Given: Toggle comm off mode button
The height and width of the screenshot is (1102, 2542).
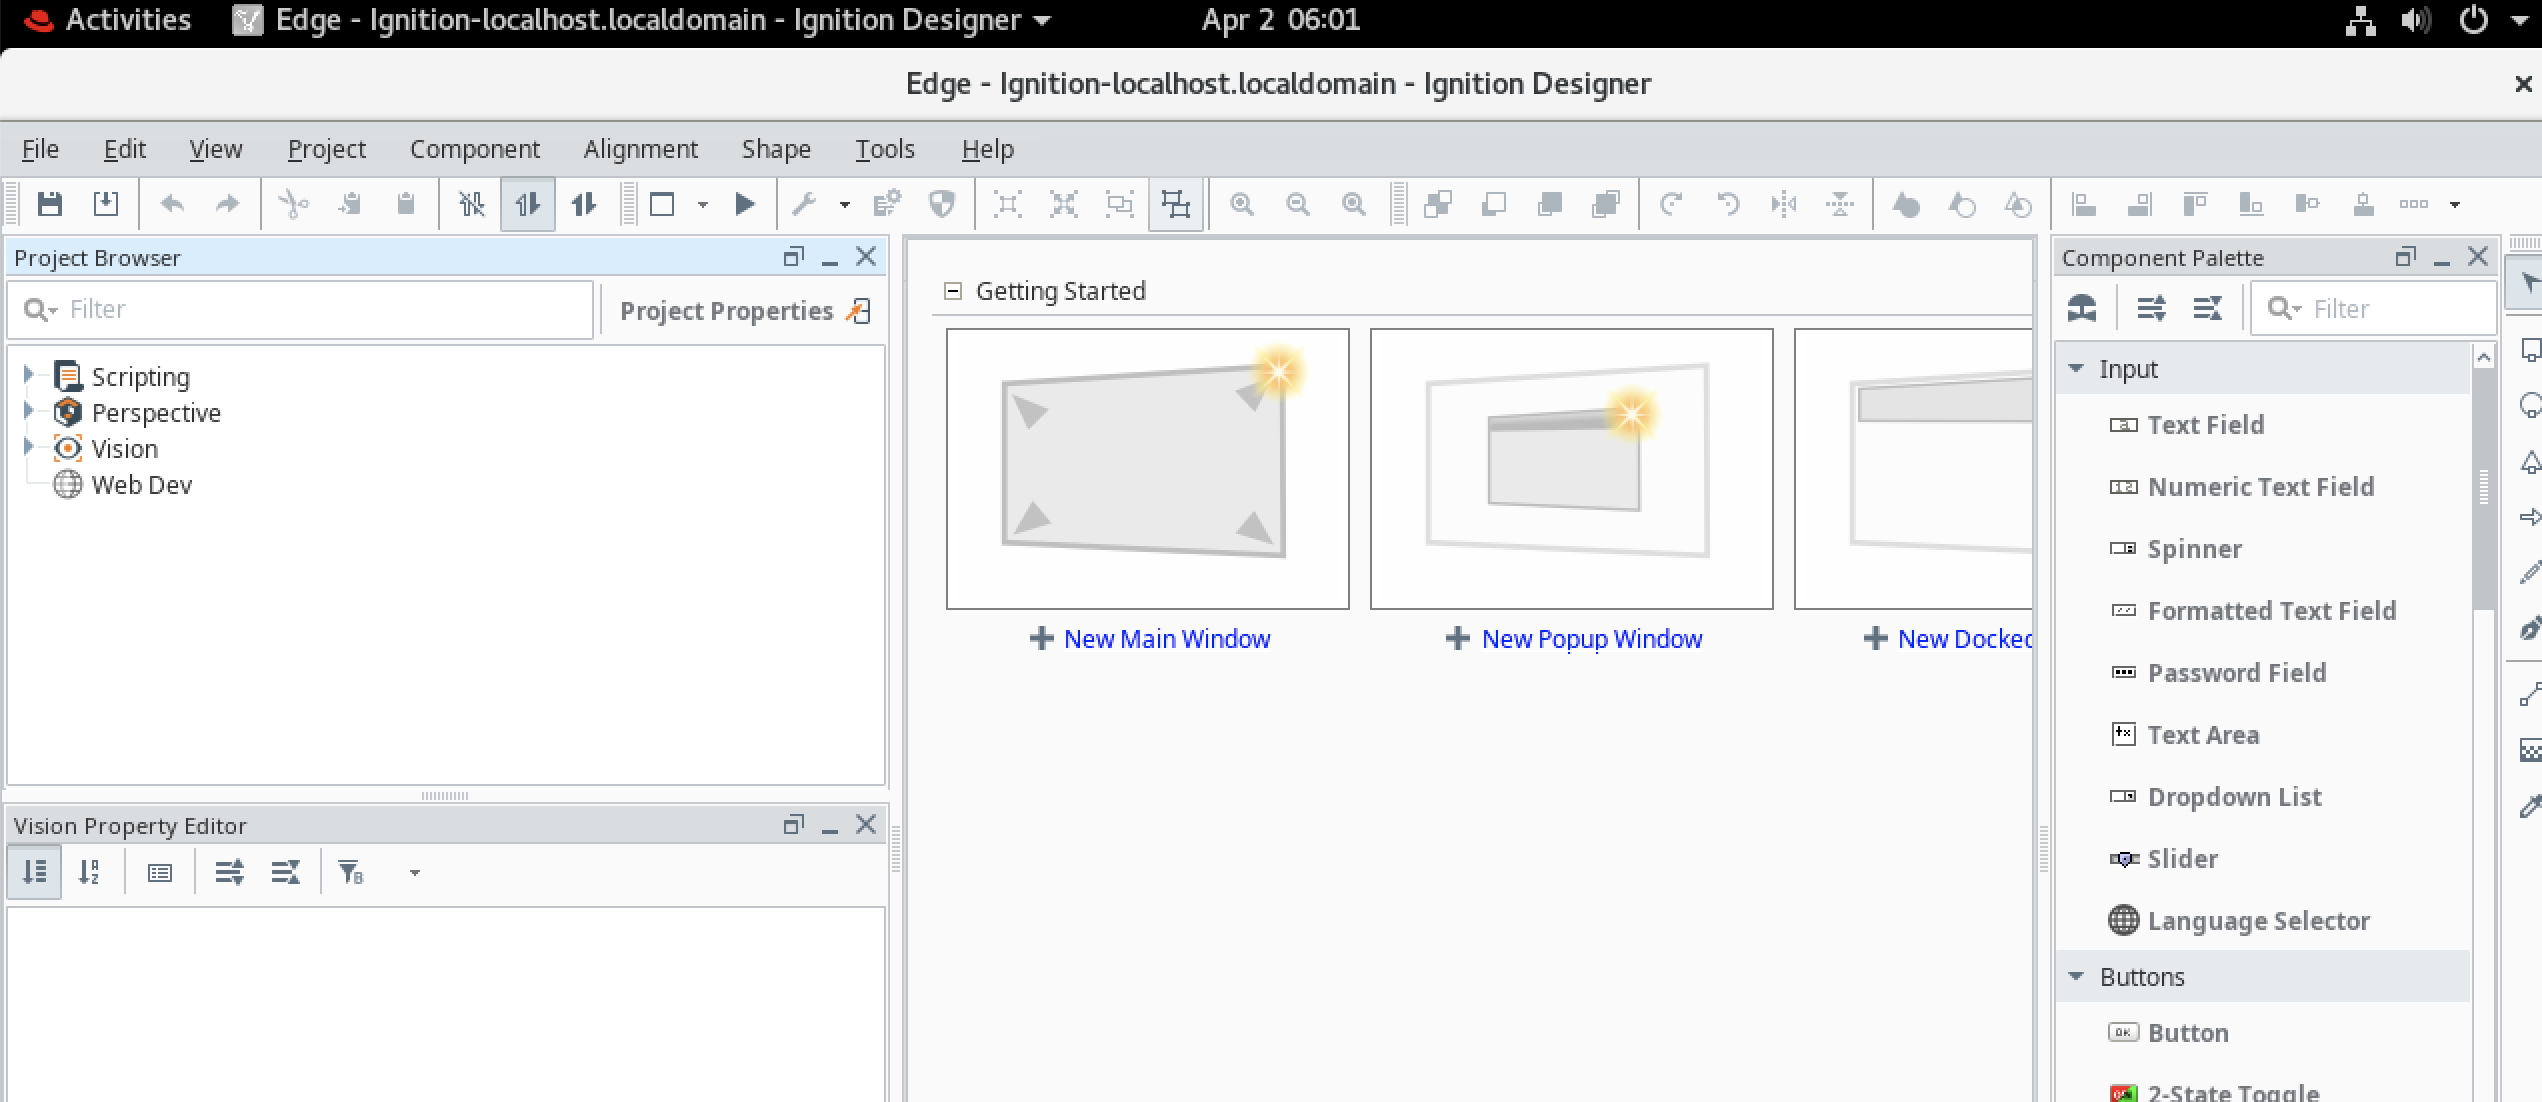Looking at the screenshot, I should 471,204.
